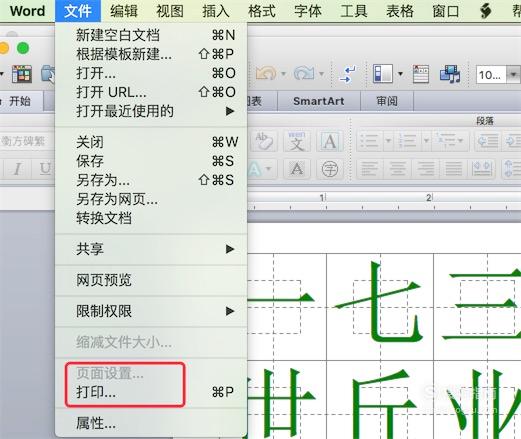This screenshot has width=521, height=439.
Task: Apply multilevel list formatting
Action: 446,141
